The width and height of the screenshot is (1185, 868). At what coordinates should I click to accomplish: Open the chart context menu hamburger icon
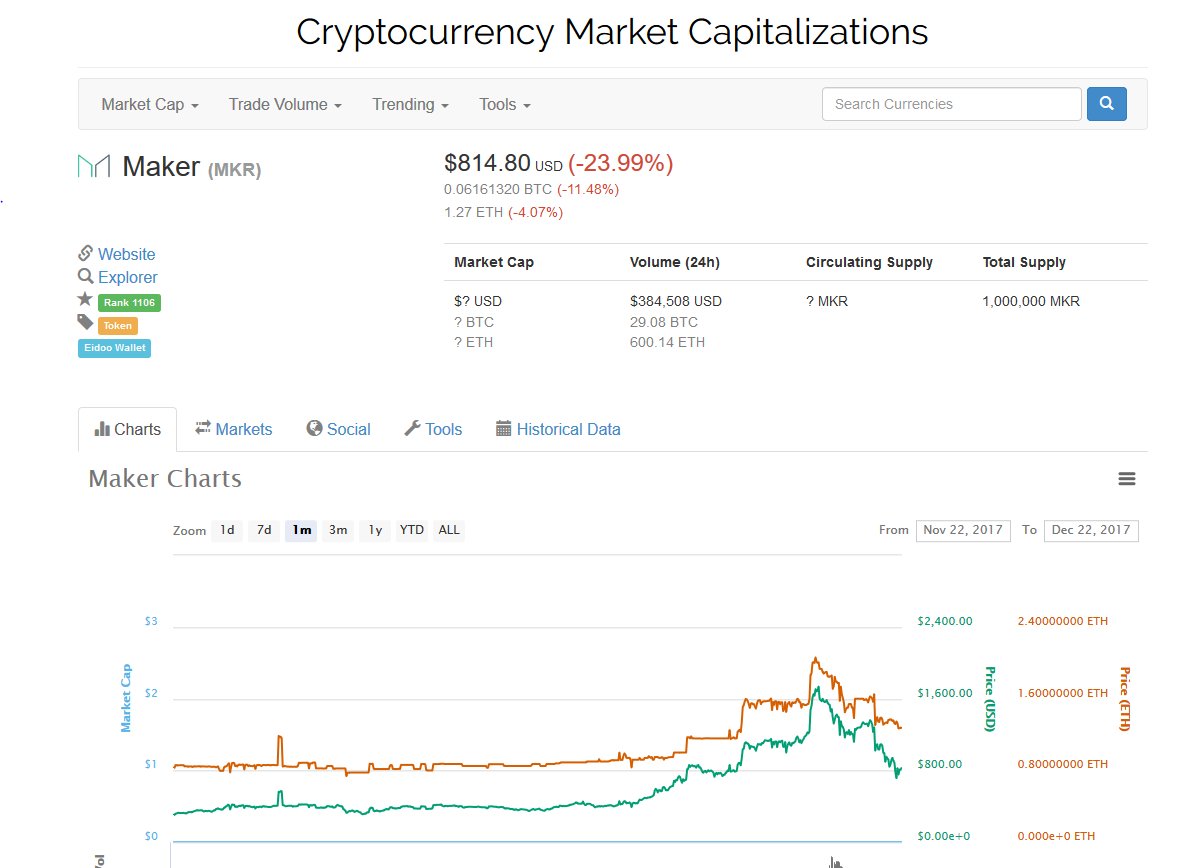click(x=1127, y=478)
